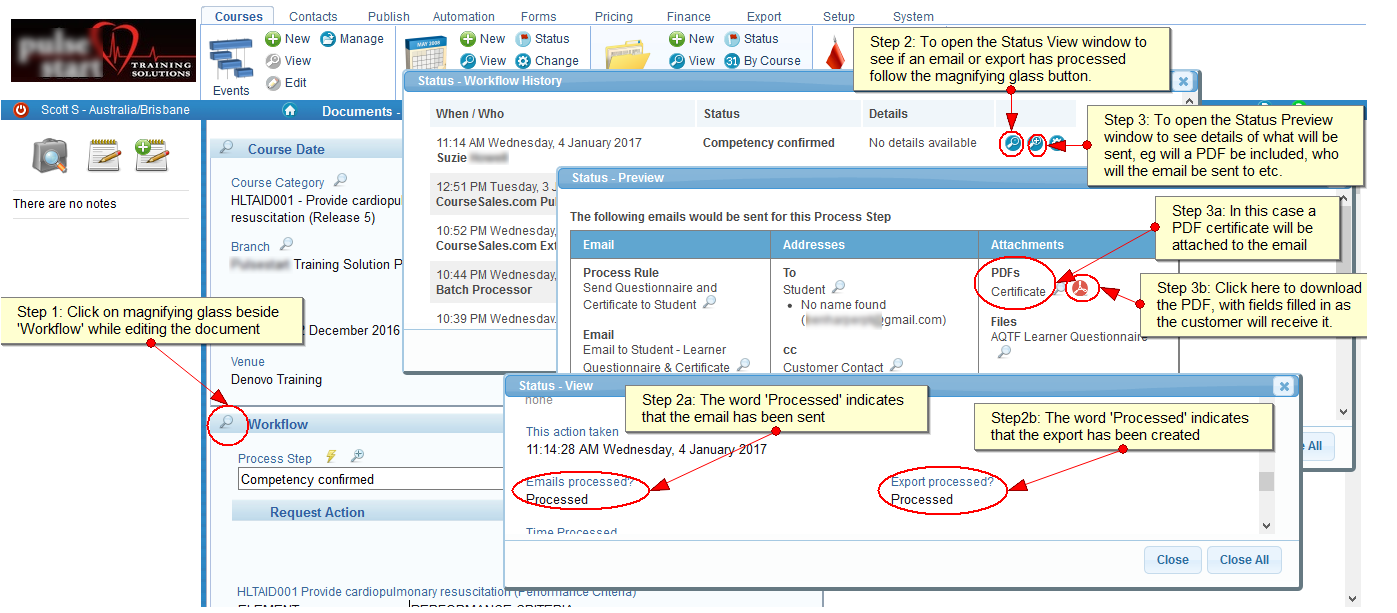1397x613 pixels.
Task: Click Change in the calendar group
Action: click(547, 61)
